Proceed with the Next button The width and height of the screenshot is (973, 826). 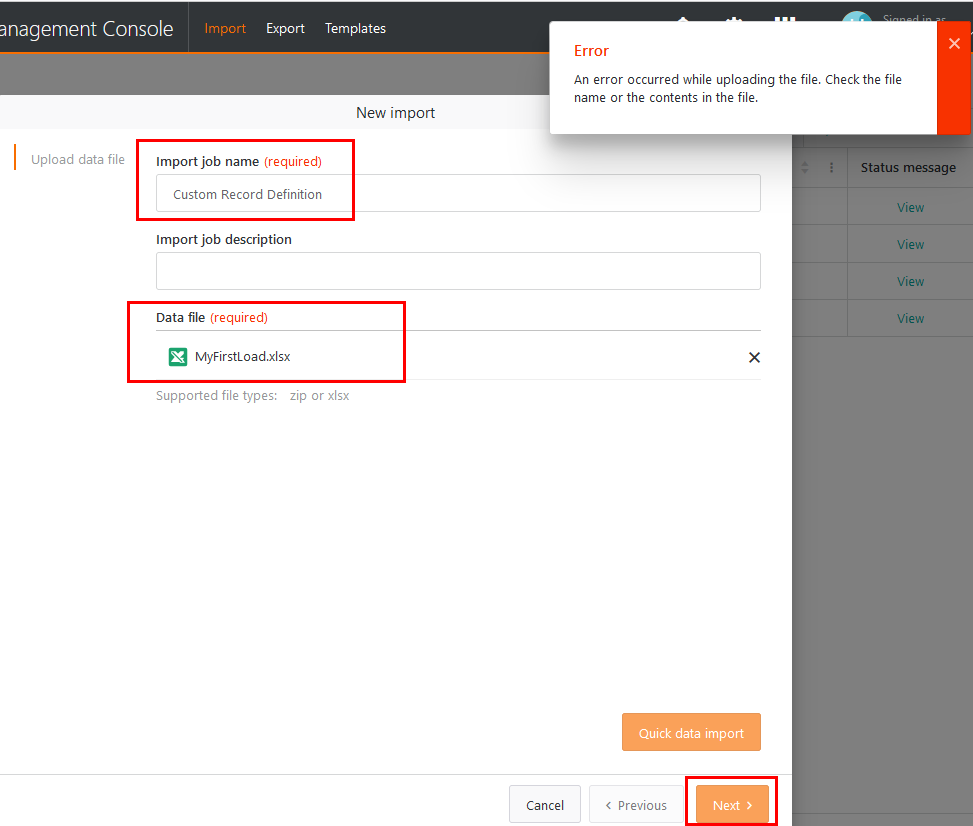coord(732,805)
